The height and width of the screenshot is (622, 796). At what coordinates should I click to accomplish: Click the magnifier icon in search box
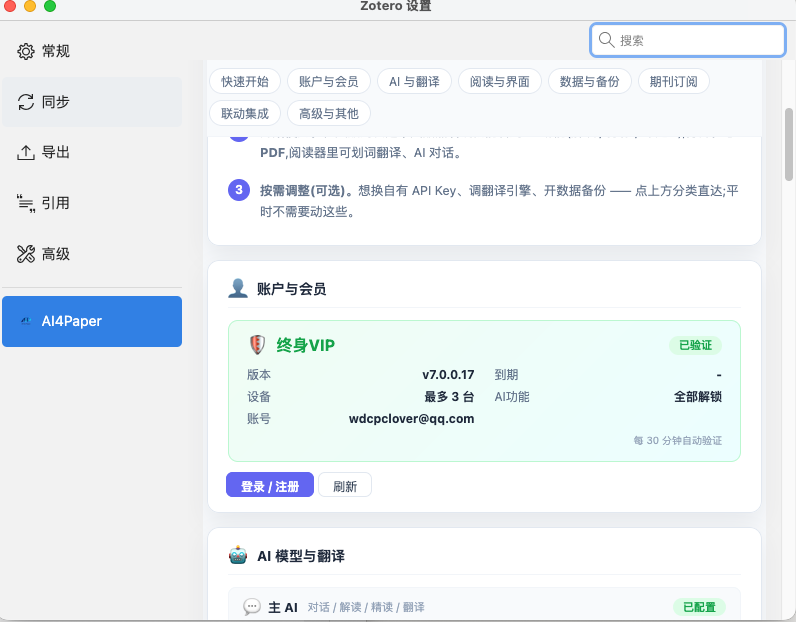click(606, 40)
